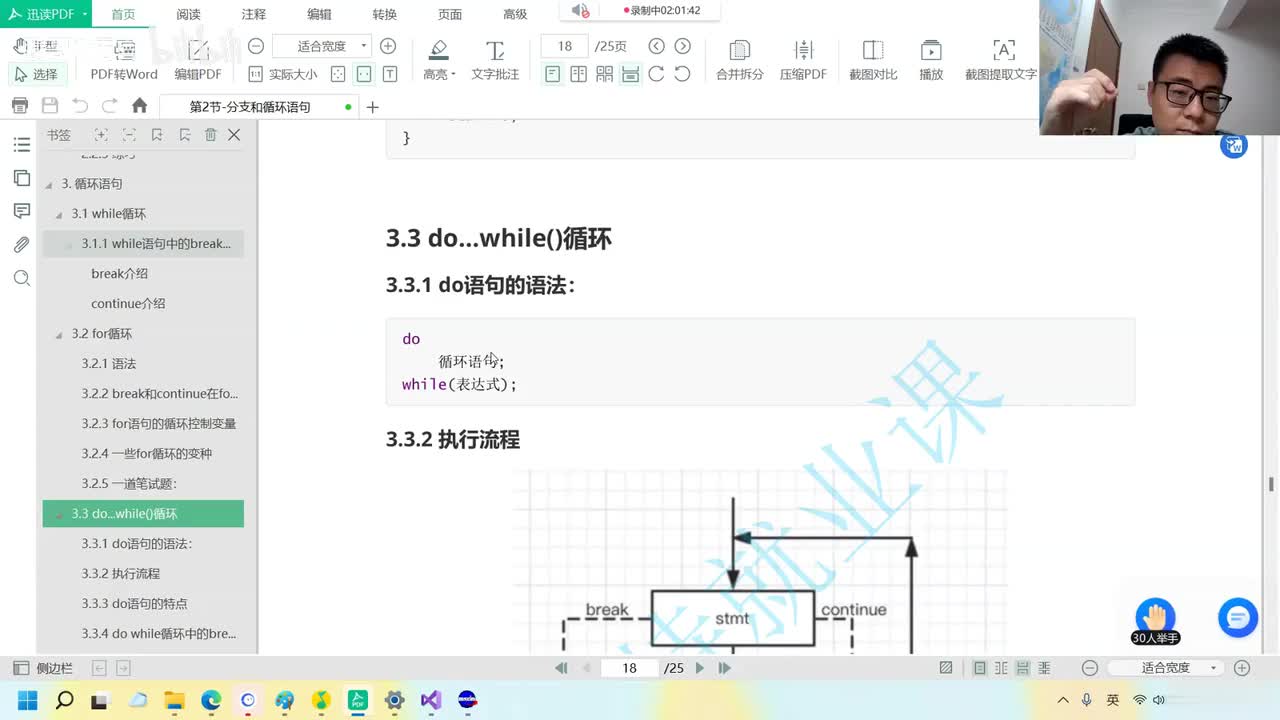Click the print icon
Screen dimensions: 1280x720
(x=20, y=106)
